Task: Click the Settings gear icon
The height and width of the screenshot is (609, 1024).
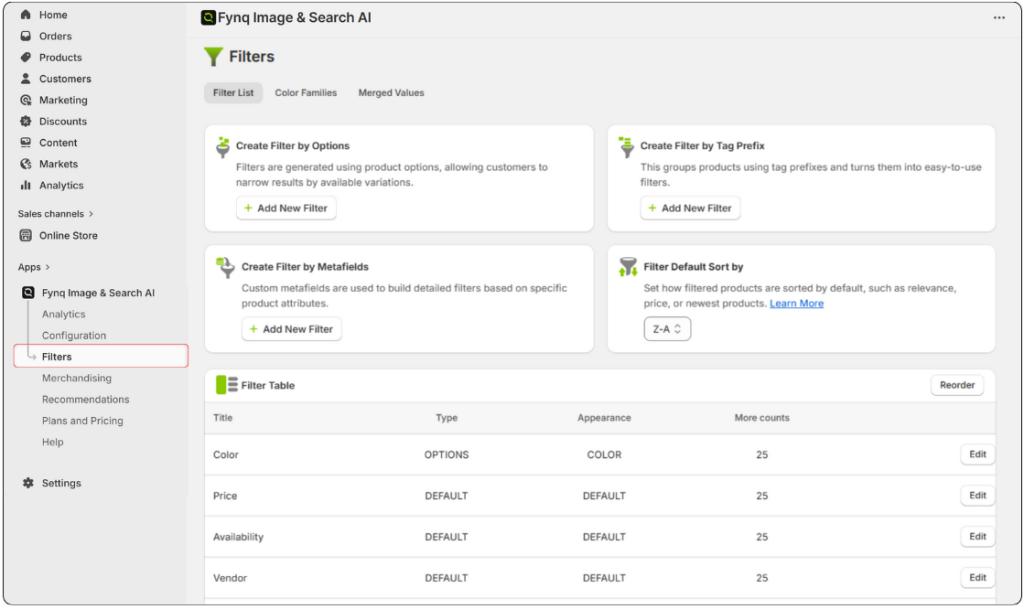Action: pos(28,483)
